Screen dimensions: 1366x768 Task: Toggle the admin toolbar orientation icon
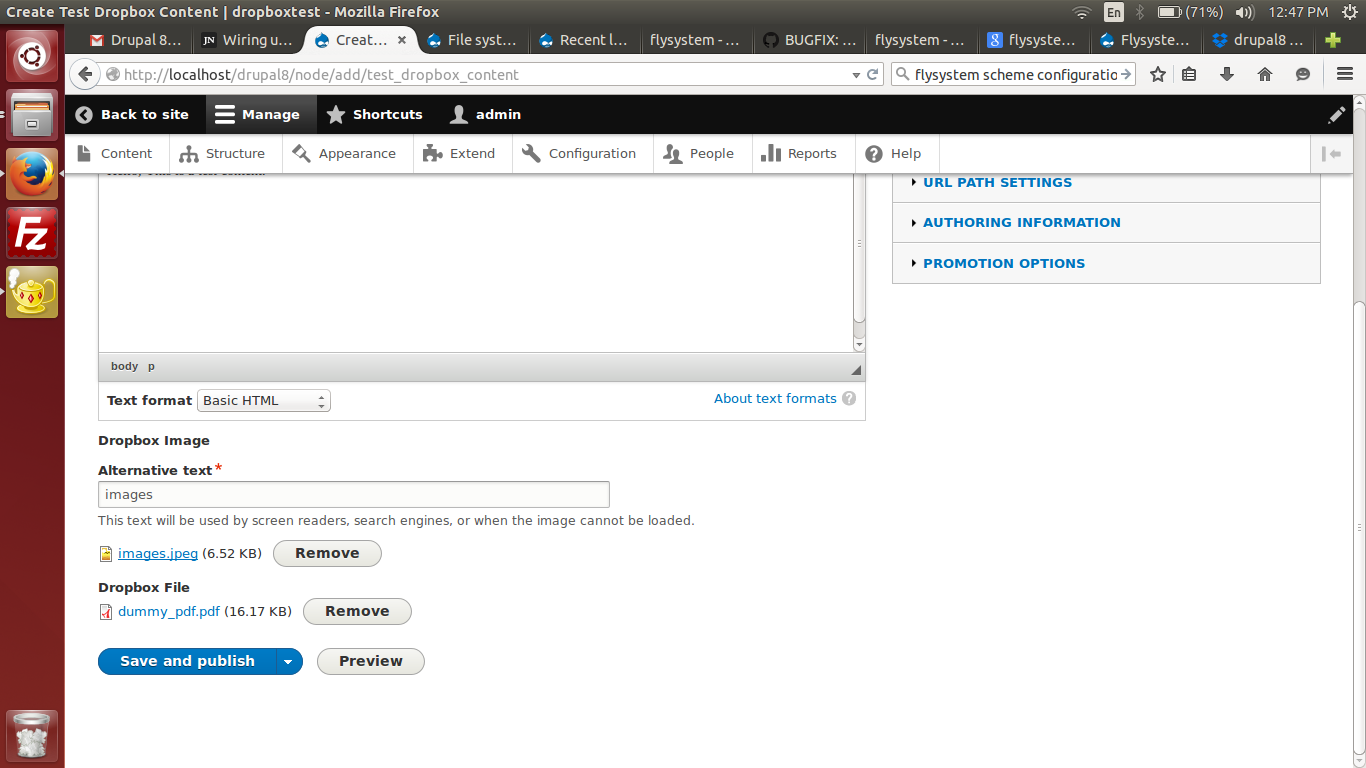pos(1334,153)
